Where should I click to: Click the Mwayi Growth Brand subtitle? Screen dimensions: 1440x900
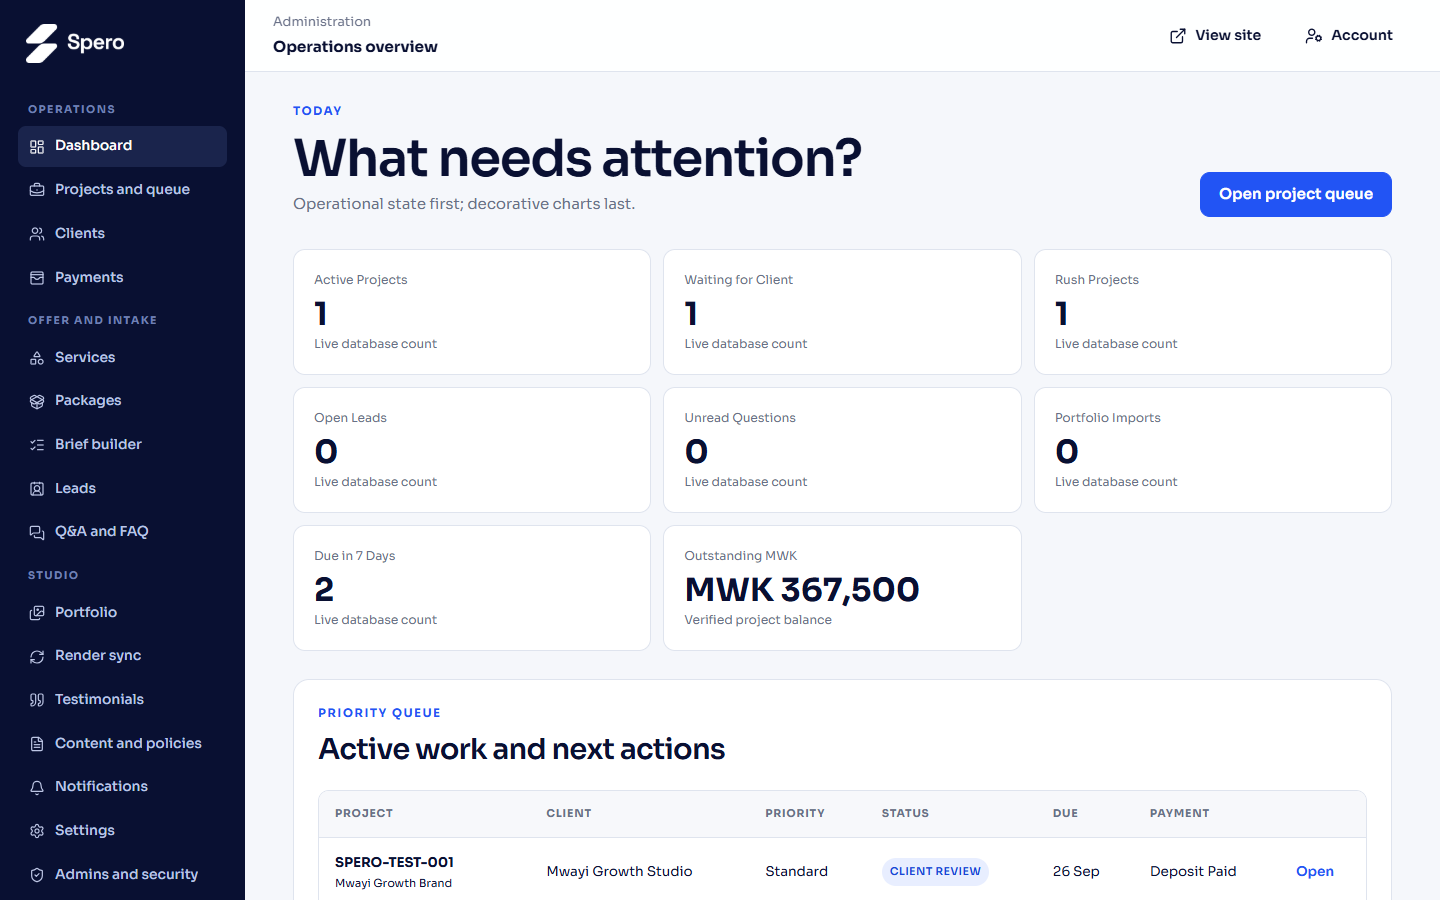pos(393,884)
